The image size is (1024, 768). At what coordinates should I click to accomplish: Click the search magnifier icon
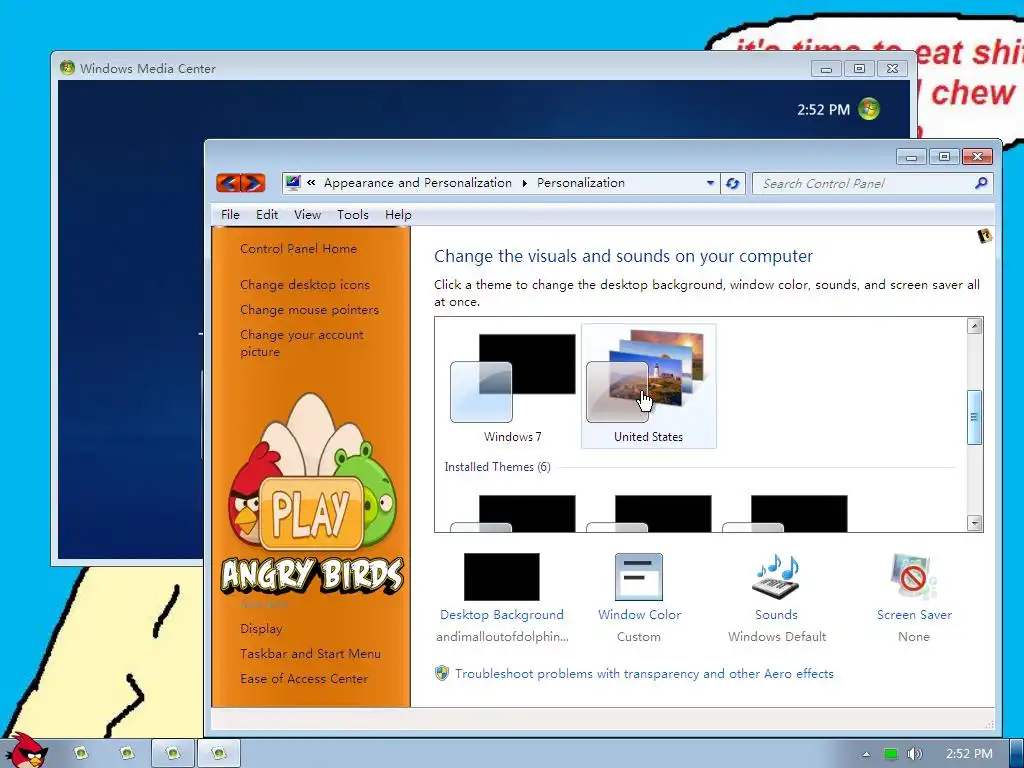click(980, 184)
